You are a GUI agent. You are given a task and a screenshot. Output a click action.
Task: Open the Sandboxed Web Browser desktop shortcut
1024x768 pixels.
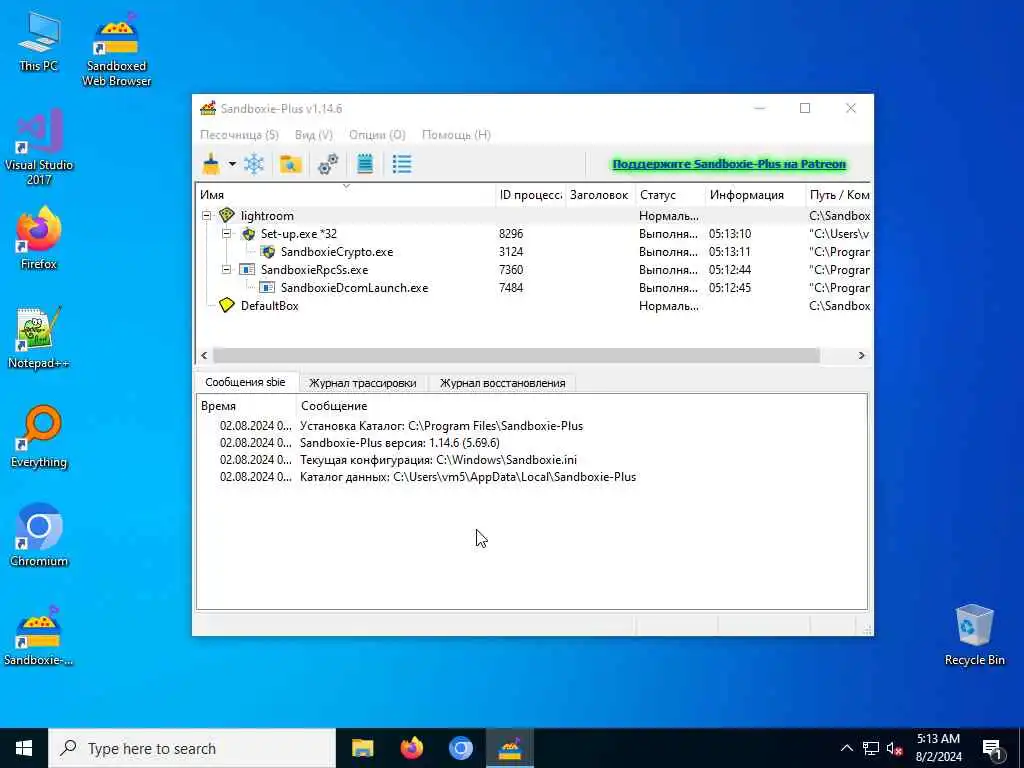pos(116,48)
